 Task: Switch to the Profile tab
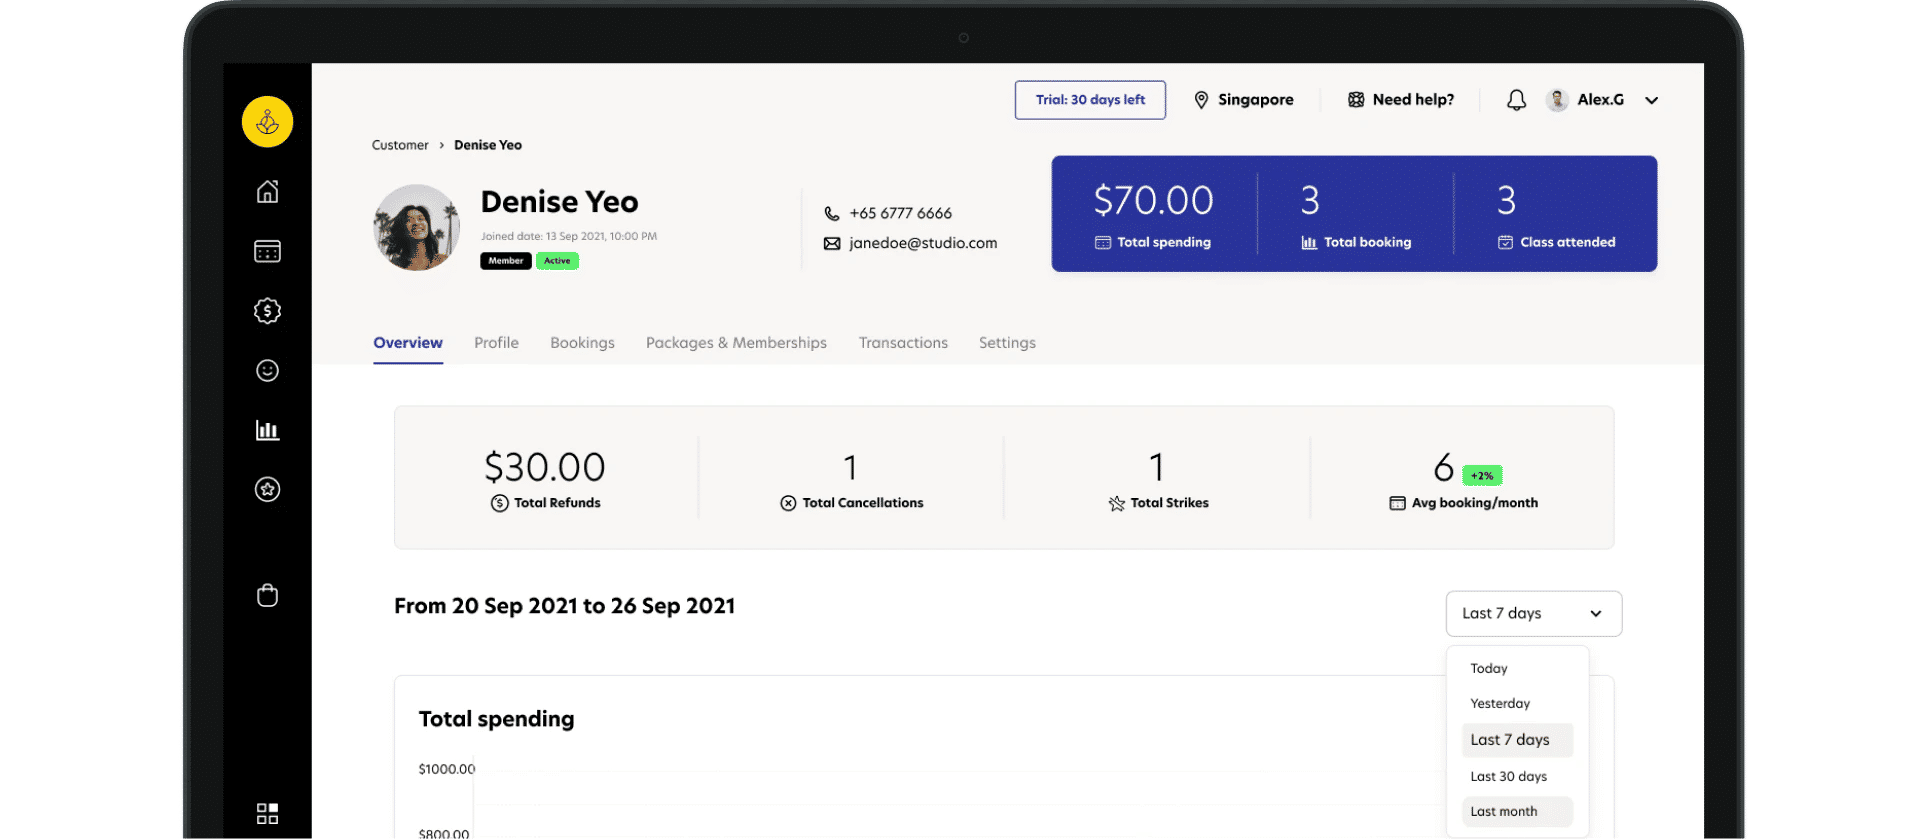click(x=496, y=343)
